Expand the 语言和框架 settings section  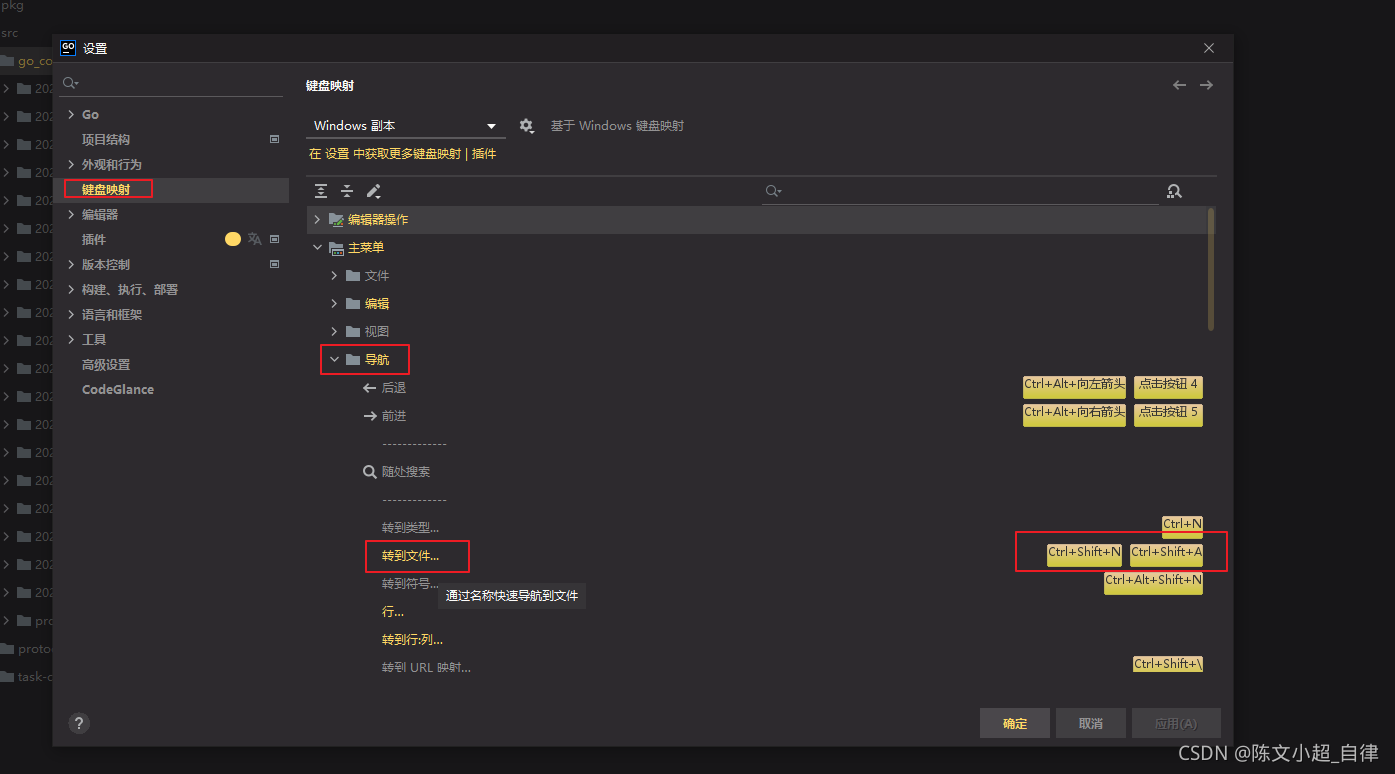pyautogui.click(x=71, y=314)
